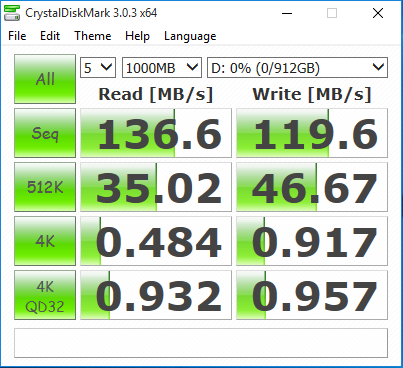
Task: Minimize the CrystalDiskMark window
Action: [x=287, y=13]
